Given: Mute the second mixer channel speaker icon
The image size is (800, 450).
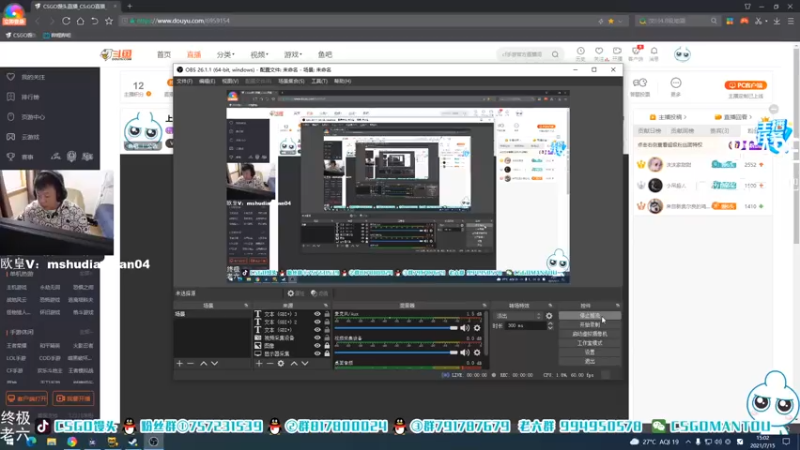Looking at the screenshot, I should (x=465, y=353).
